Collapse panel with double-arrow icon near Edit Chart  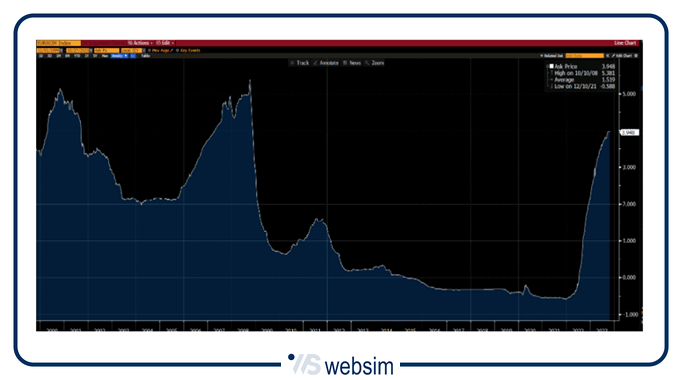pyautogui.click(x=608, y=56)
